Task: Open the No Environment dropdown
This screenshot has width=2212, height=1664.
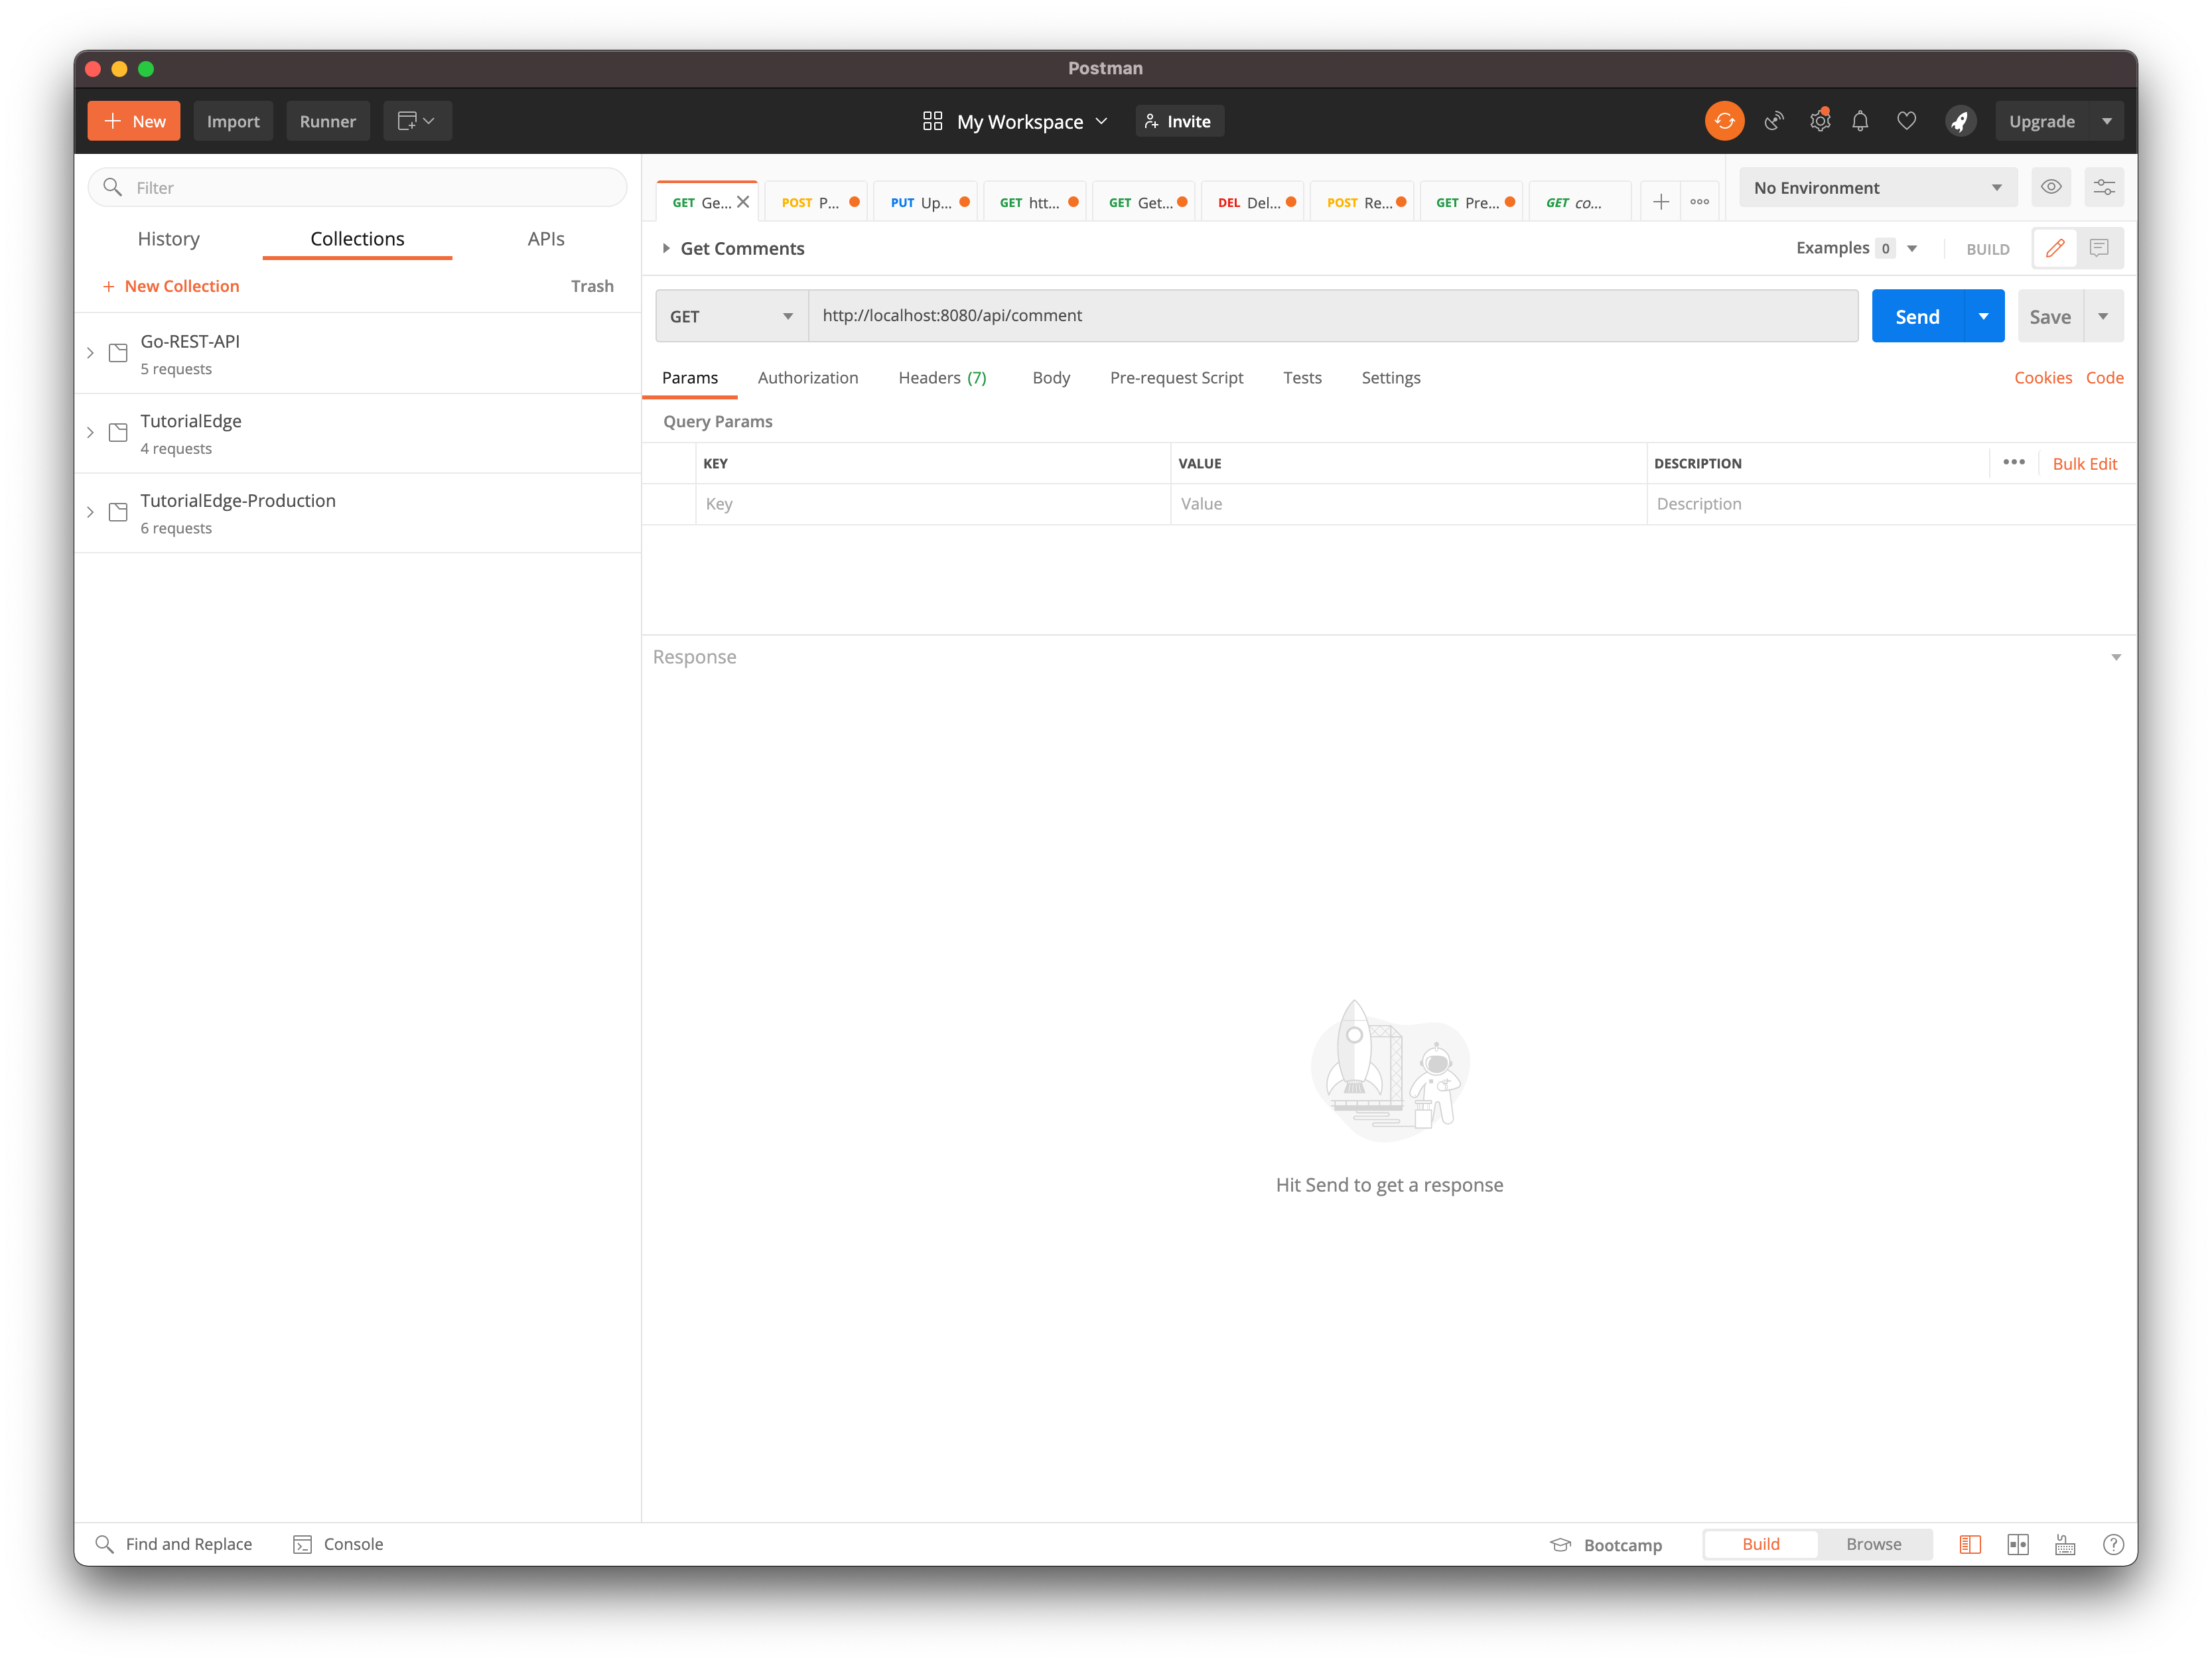Action: tap(1877, 187)
